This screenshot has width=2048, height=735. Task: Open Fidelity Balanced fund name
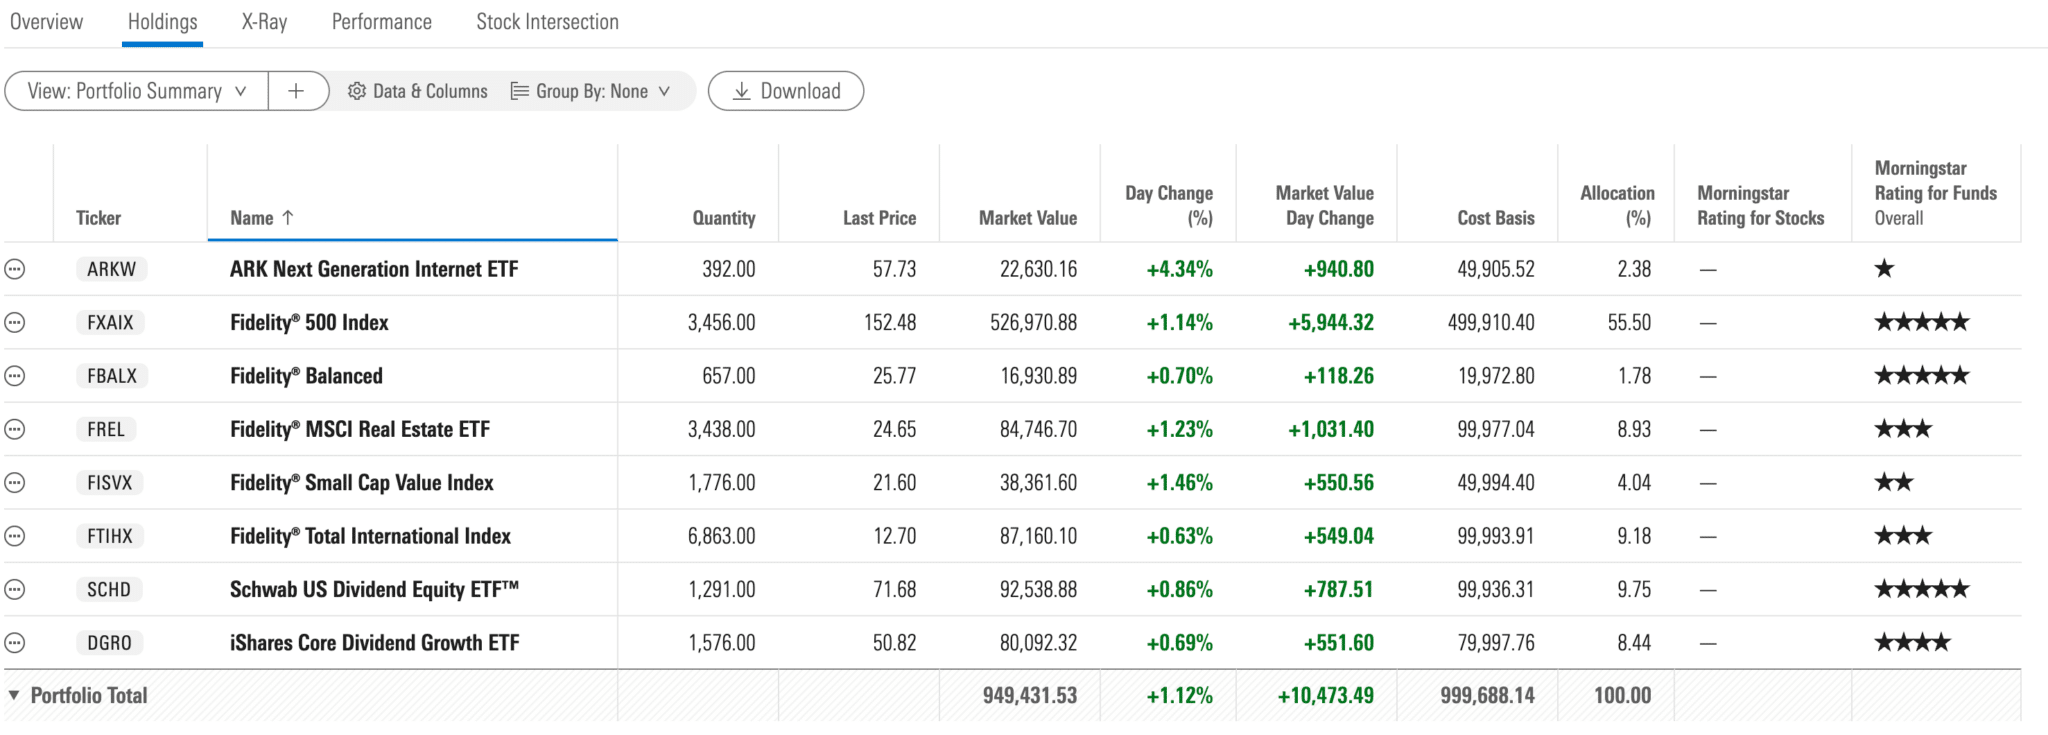pos(306,376)
